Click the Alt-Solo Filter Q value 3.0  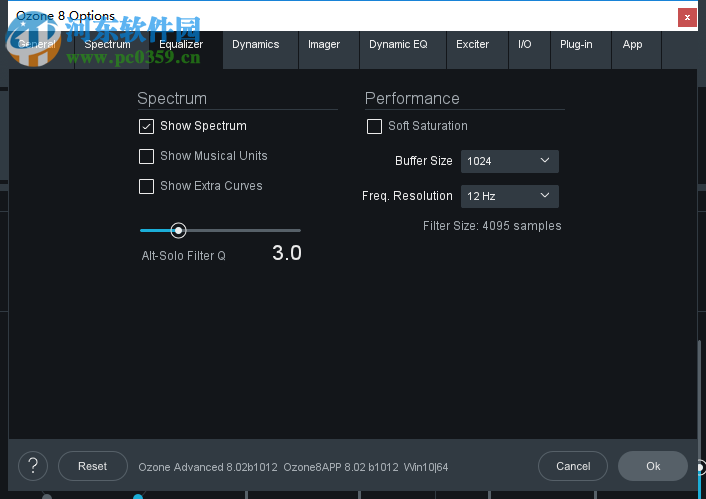[x=287, y=253]
